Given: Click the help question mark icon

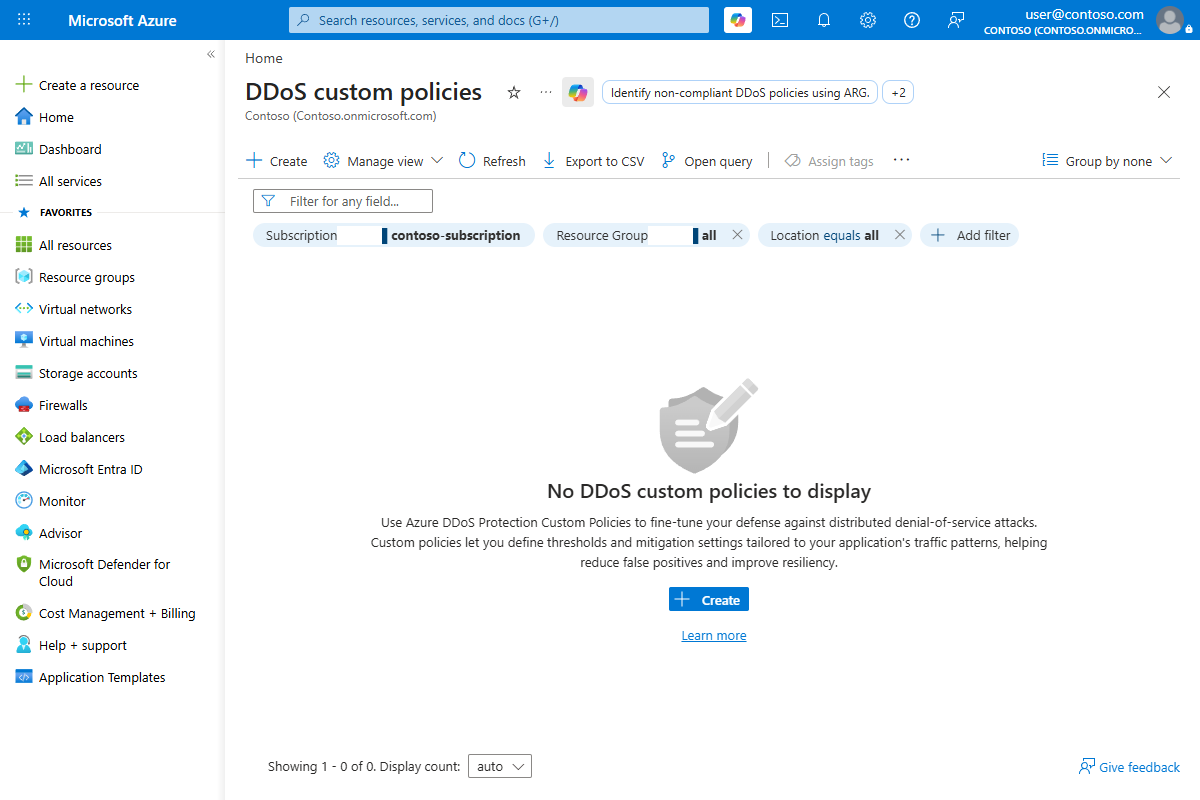Looking at the screenshot, I should pyautogui.click(x=912, y=20).
